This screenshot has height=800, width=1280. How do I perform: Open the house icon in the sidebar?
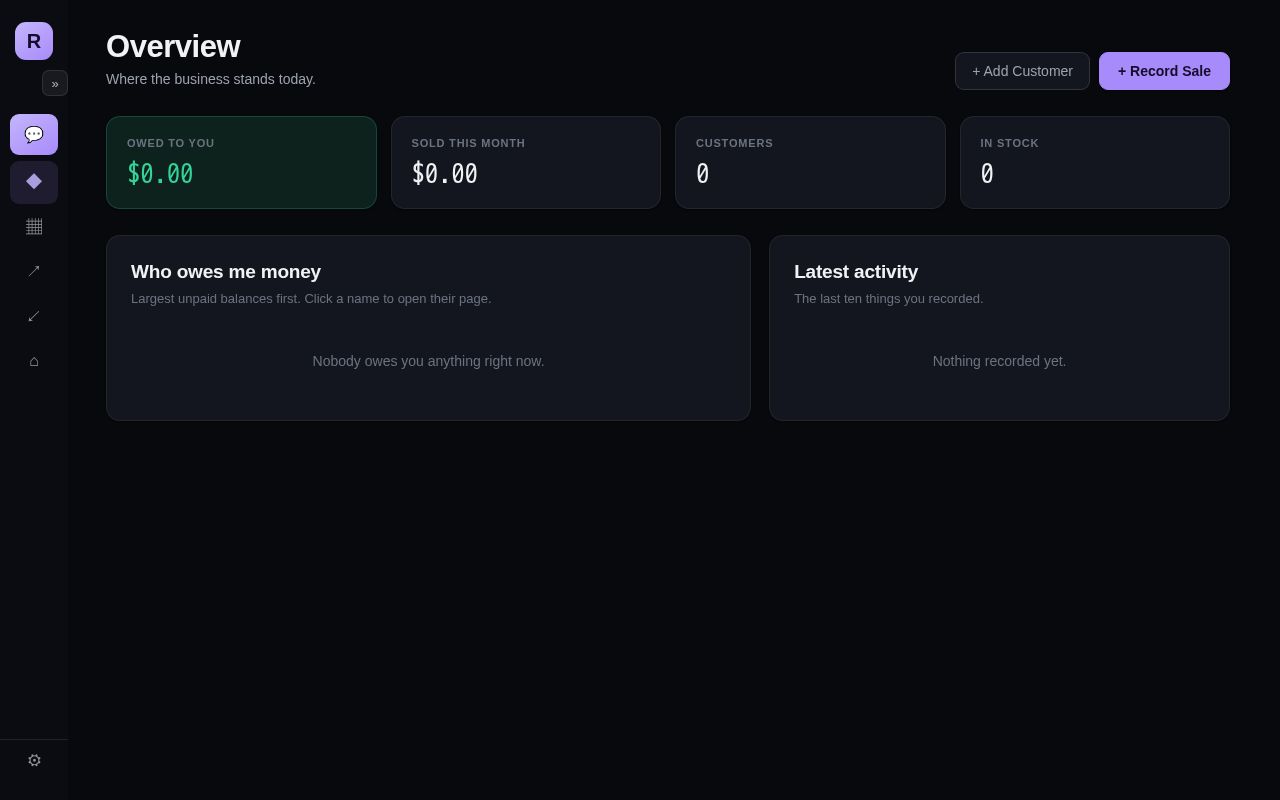point(34,361)
